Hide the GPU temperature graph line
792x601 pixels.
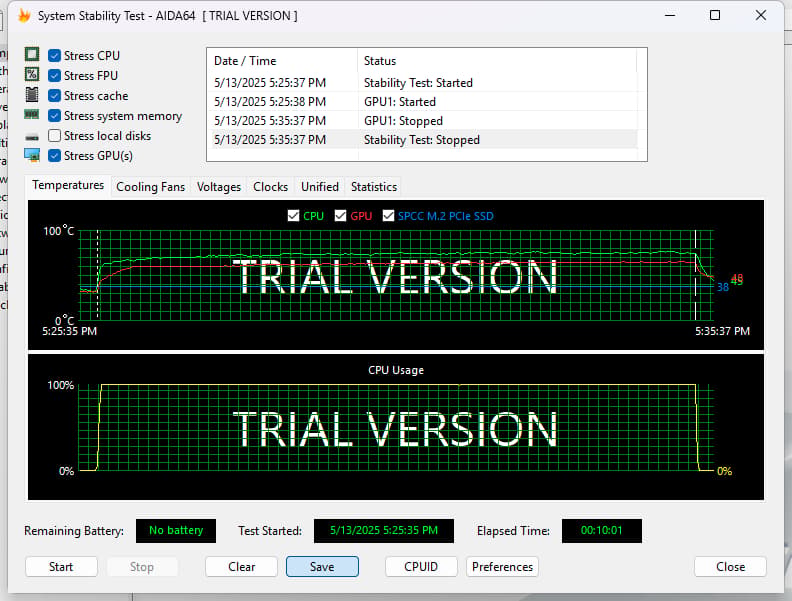(340, 216)
